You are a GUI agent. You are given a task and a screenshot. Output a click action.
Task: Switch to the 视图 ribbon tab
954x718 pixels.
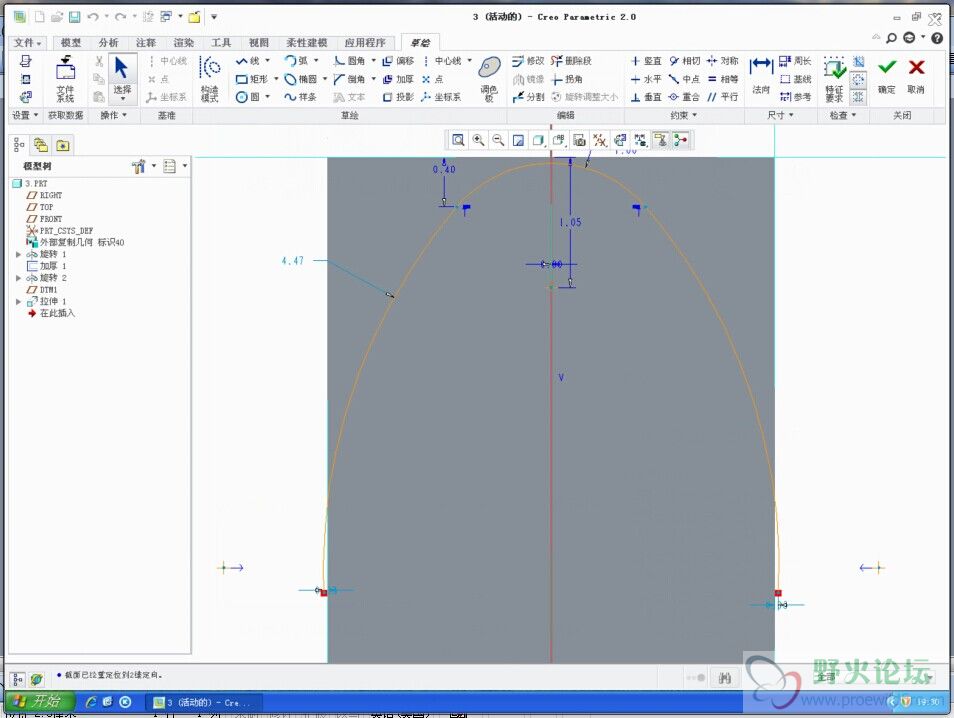point(259,43)
